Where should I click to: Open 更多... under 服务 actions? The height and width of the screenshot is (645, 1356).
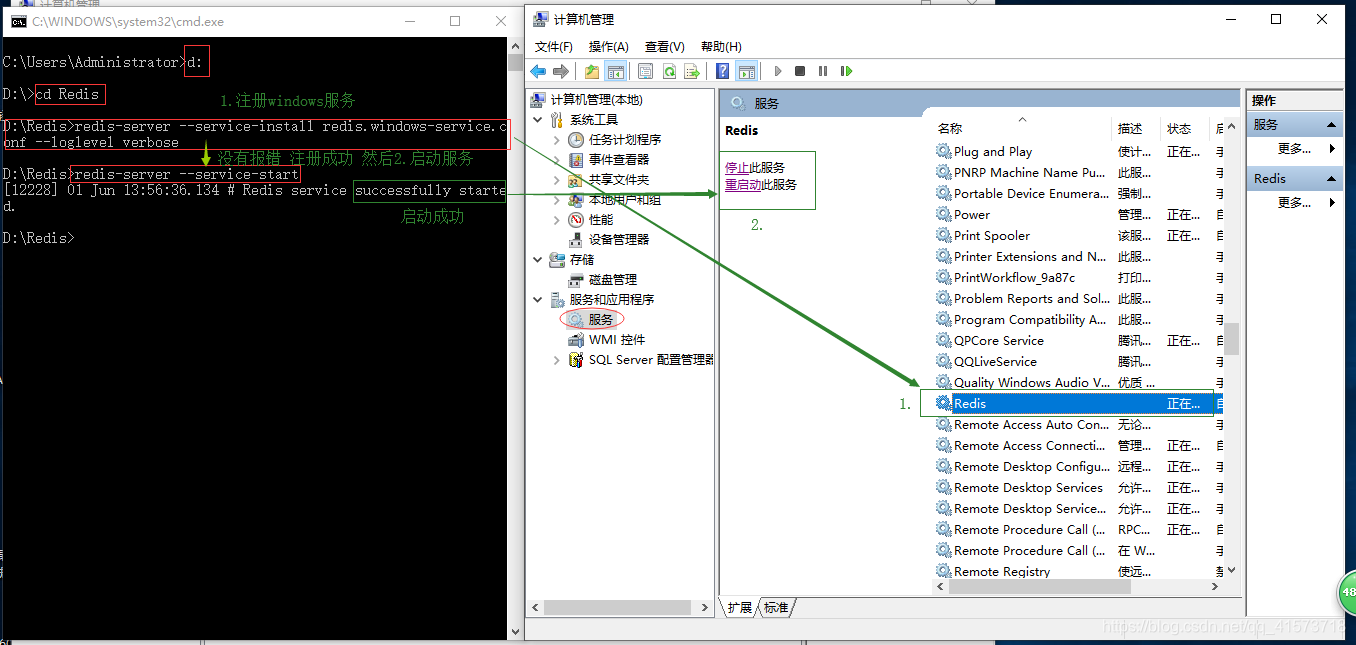pos(1294,149)
